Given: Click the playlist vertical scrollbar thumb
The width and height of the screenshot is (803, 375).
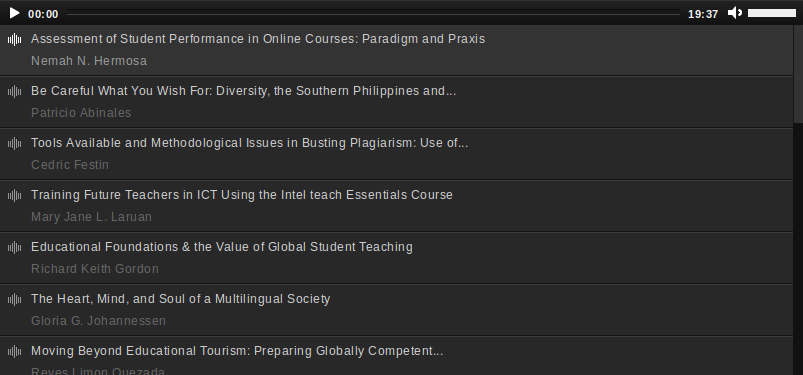Looking at the screenshot, I should [x=798, y=74].
